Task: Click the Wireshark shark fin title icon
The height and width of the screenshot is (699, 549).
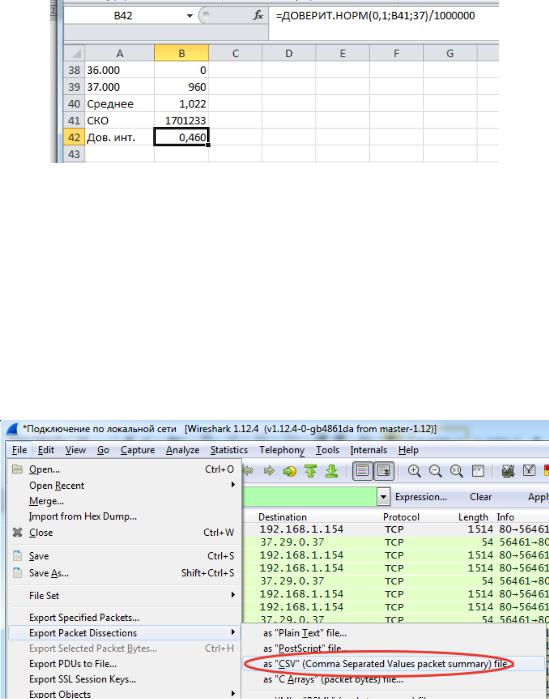Action: [x=12, y=429]
